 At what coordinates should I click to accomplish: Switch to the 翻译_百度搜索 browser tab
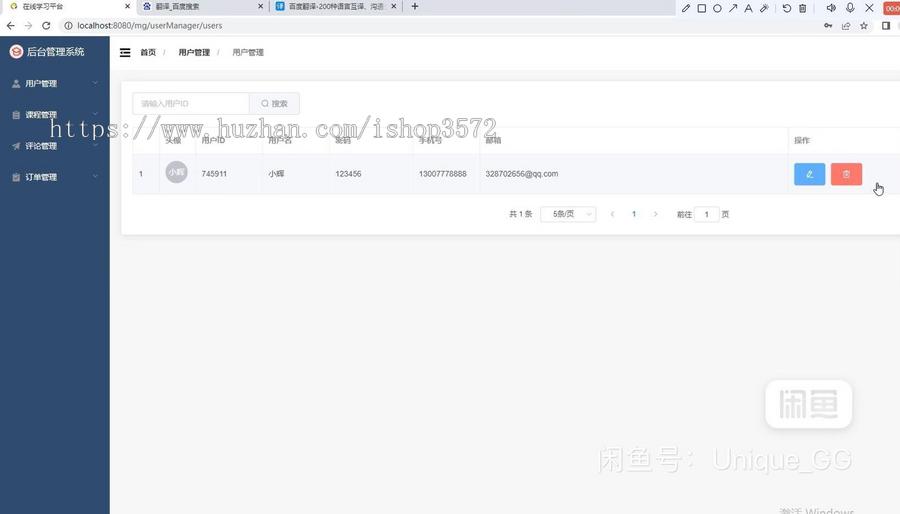pyautogui.click(x=201, y=6)
